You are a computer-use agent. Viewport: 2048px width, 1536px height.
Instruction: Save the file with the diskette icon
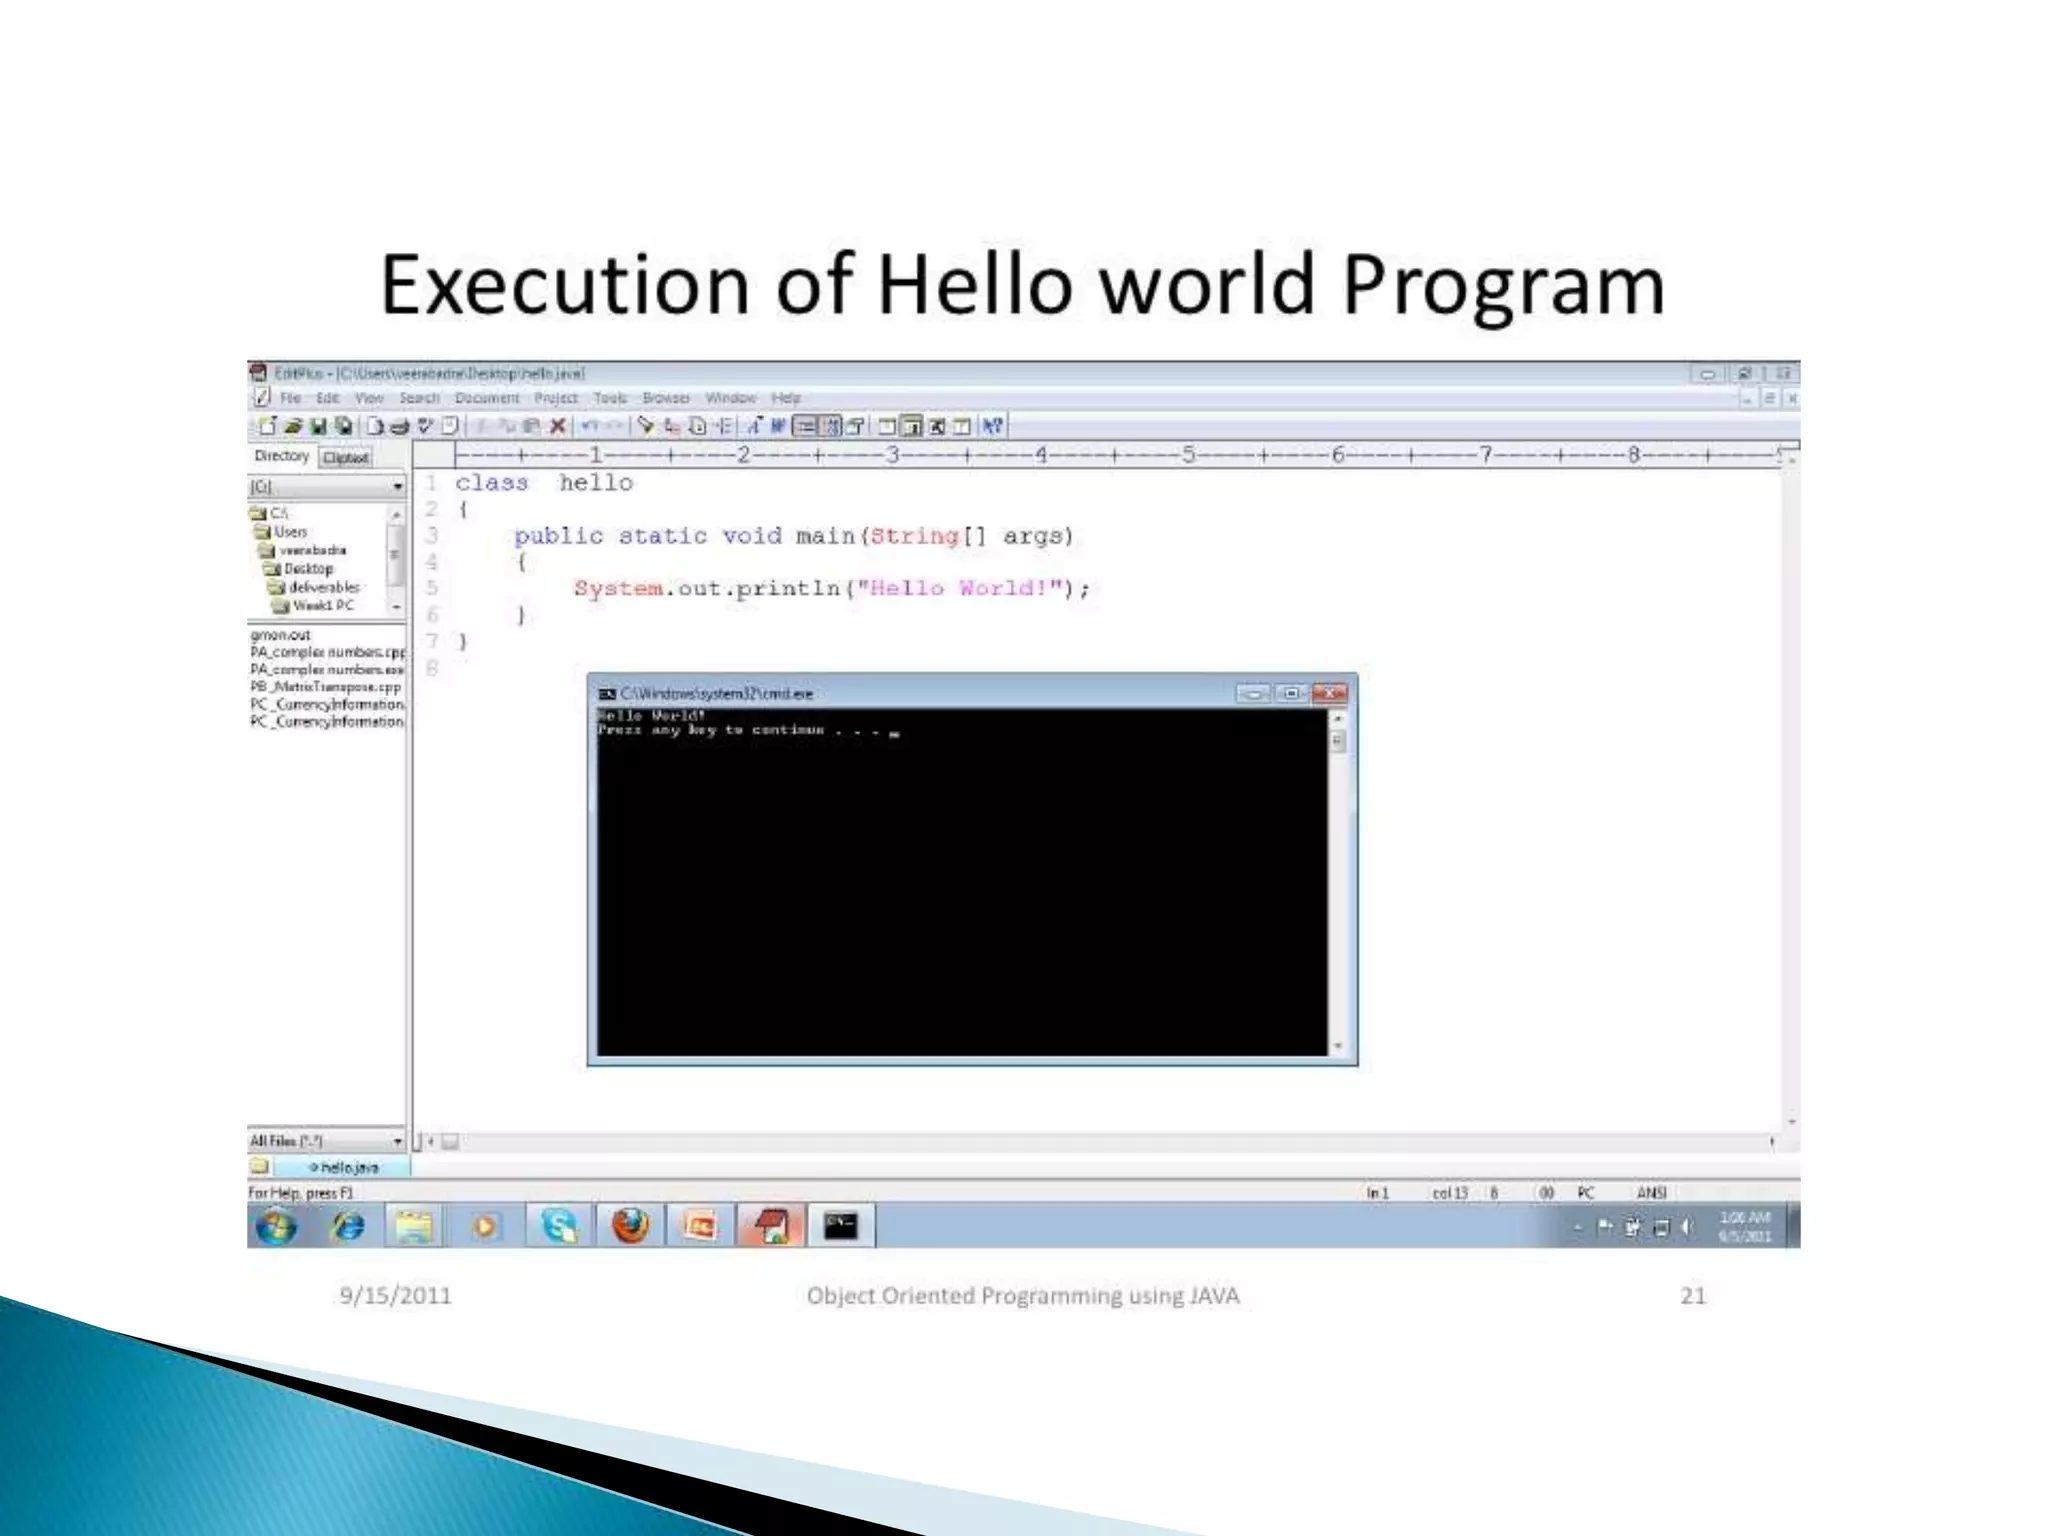[318, 426]
